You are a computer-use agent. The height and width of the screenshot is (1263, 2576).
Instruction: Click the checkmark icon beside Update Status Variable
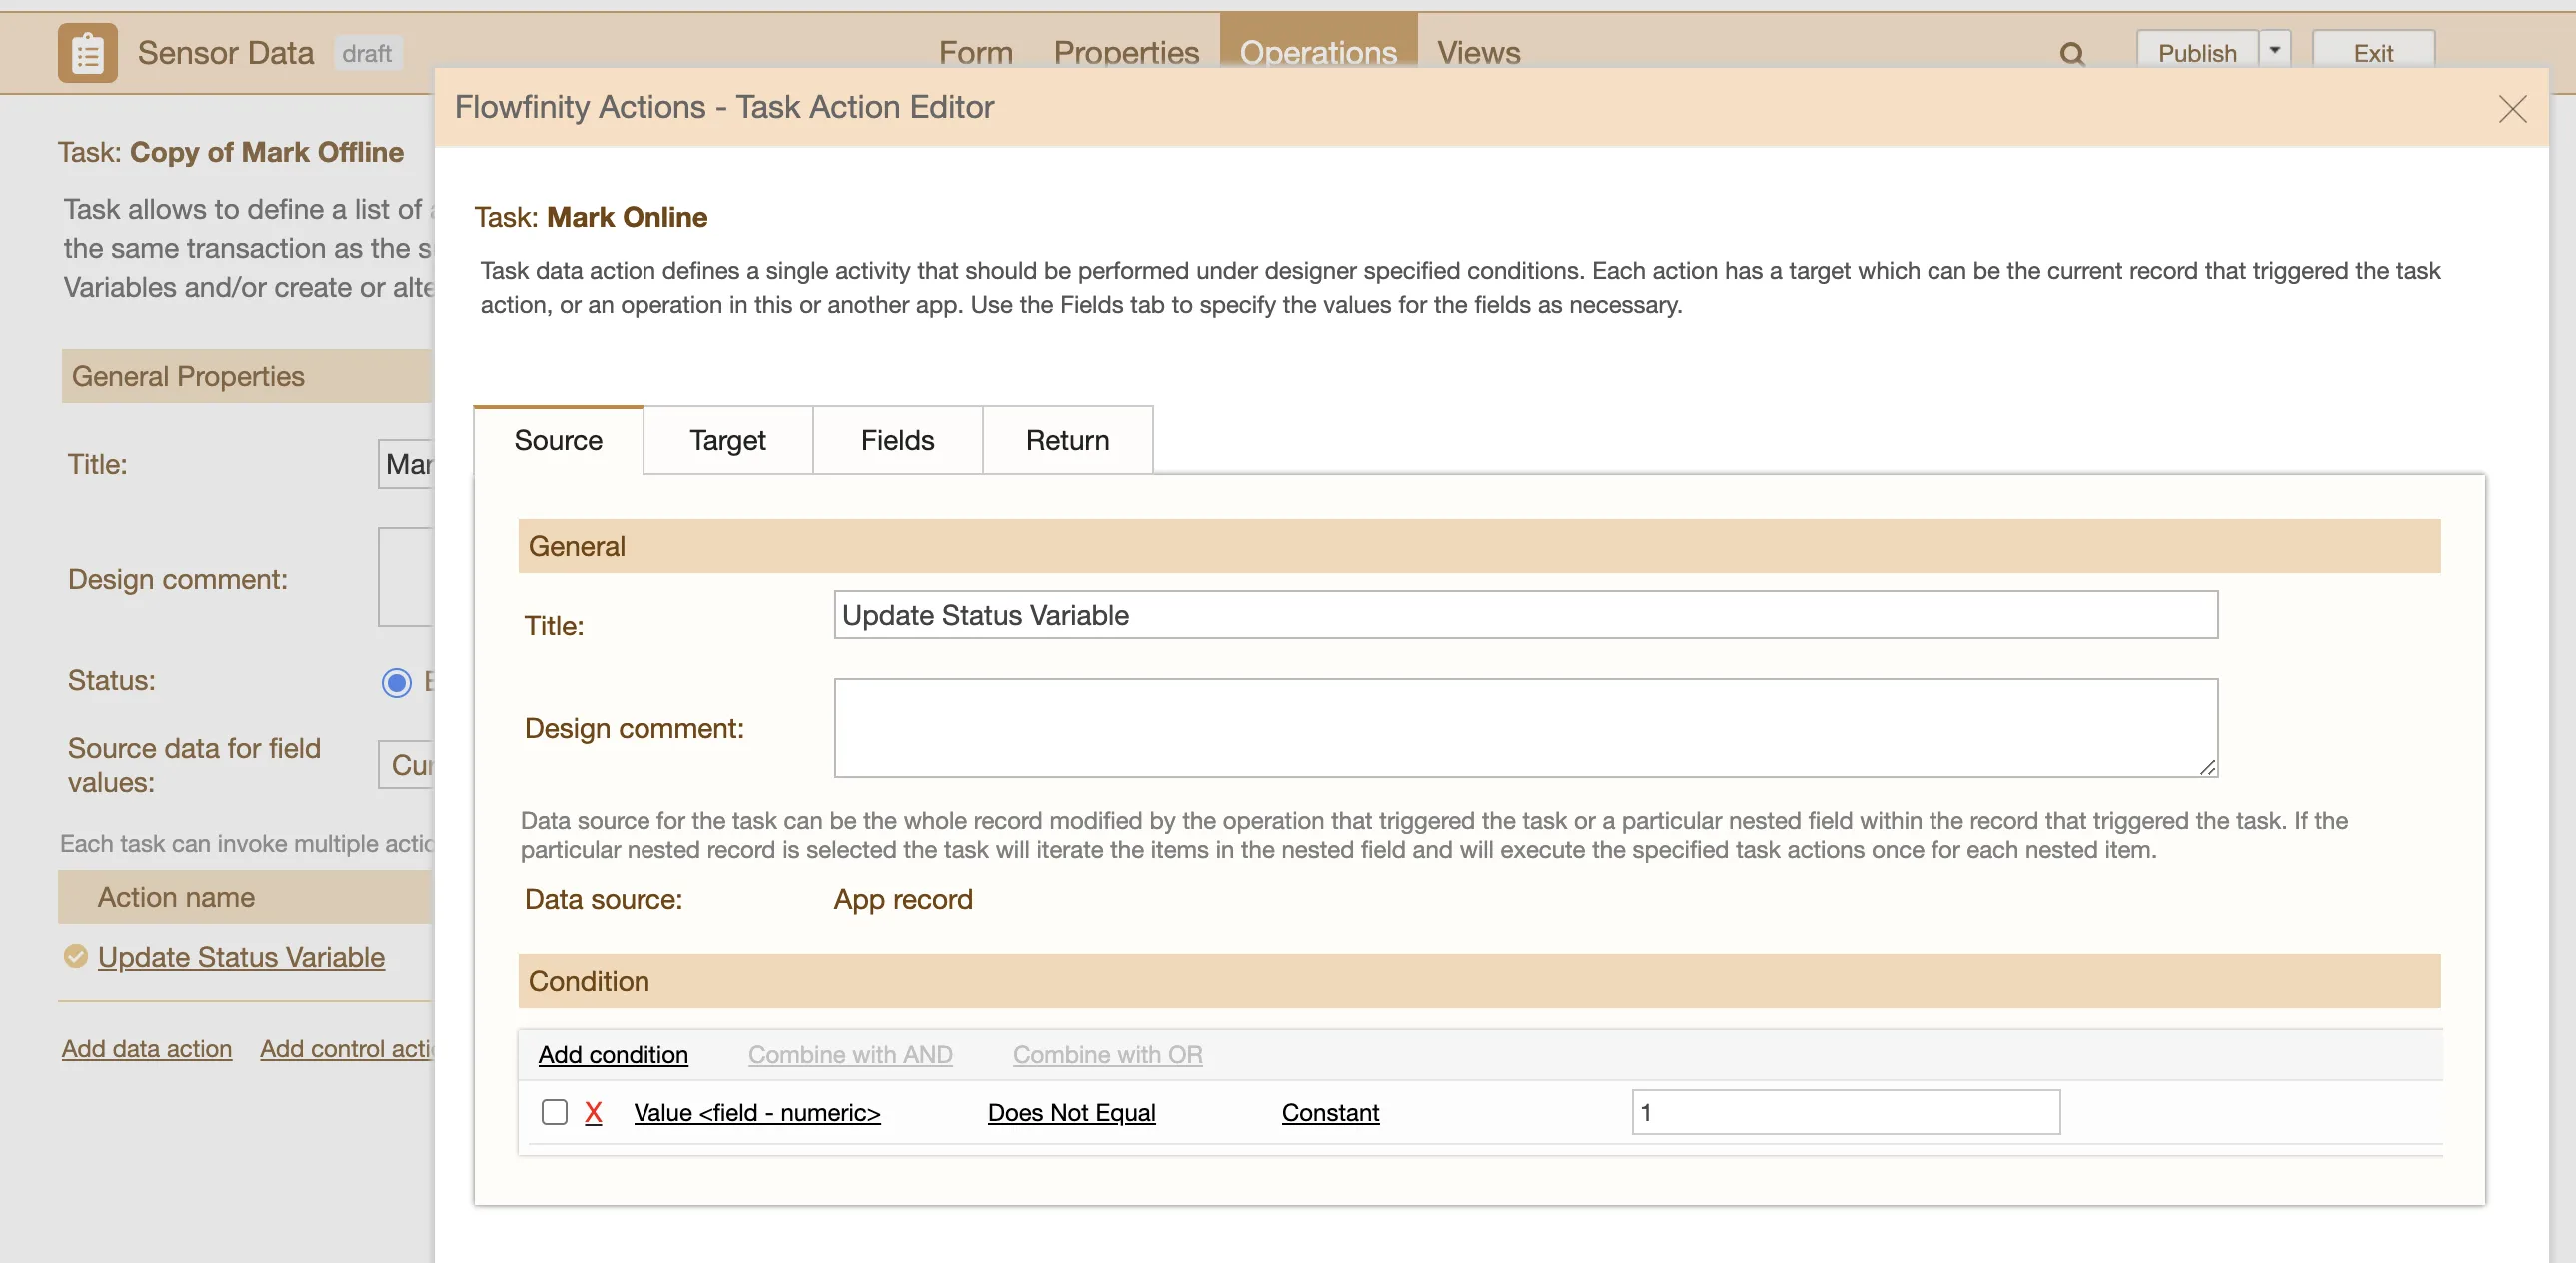click(x=76, y=957)
